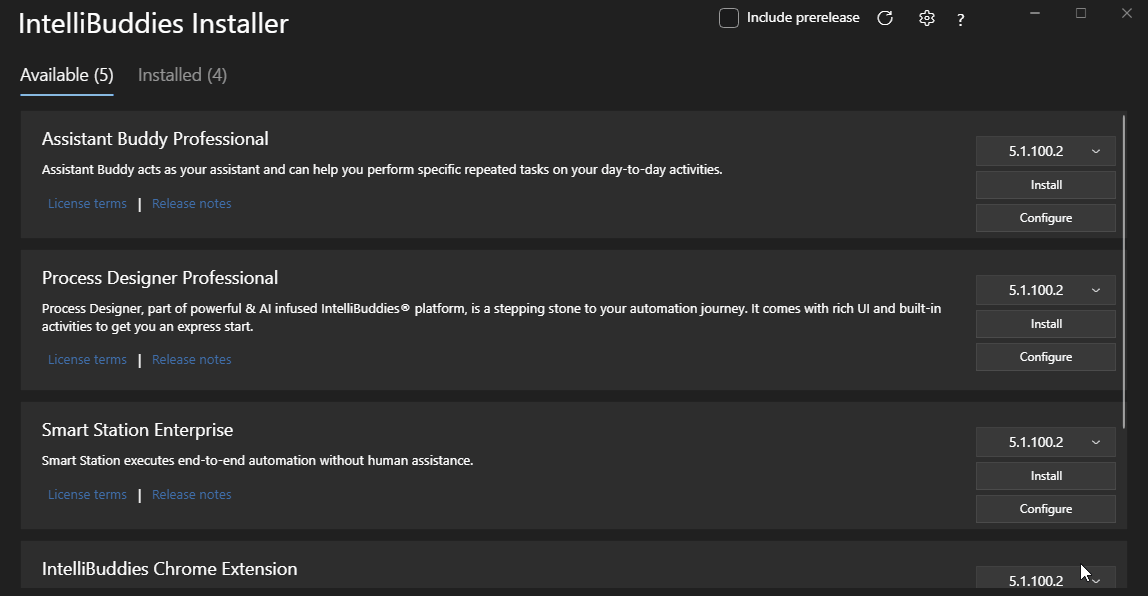The width and height of the screenshot is (1148, 596).
Task: Expand Smart Station Enterprise version dropdown
Action: tap(1046, 442)
